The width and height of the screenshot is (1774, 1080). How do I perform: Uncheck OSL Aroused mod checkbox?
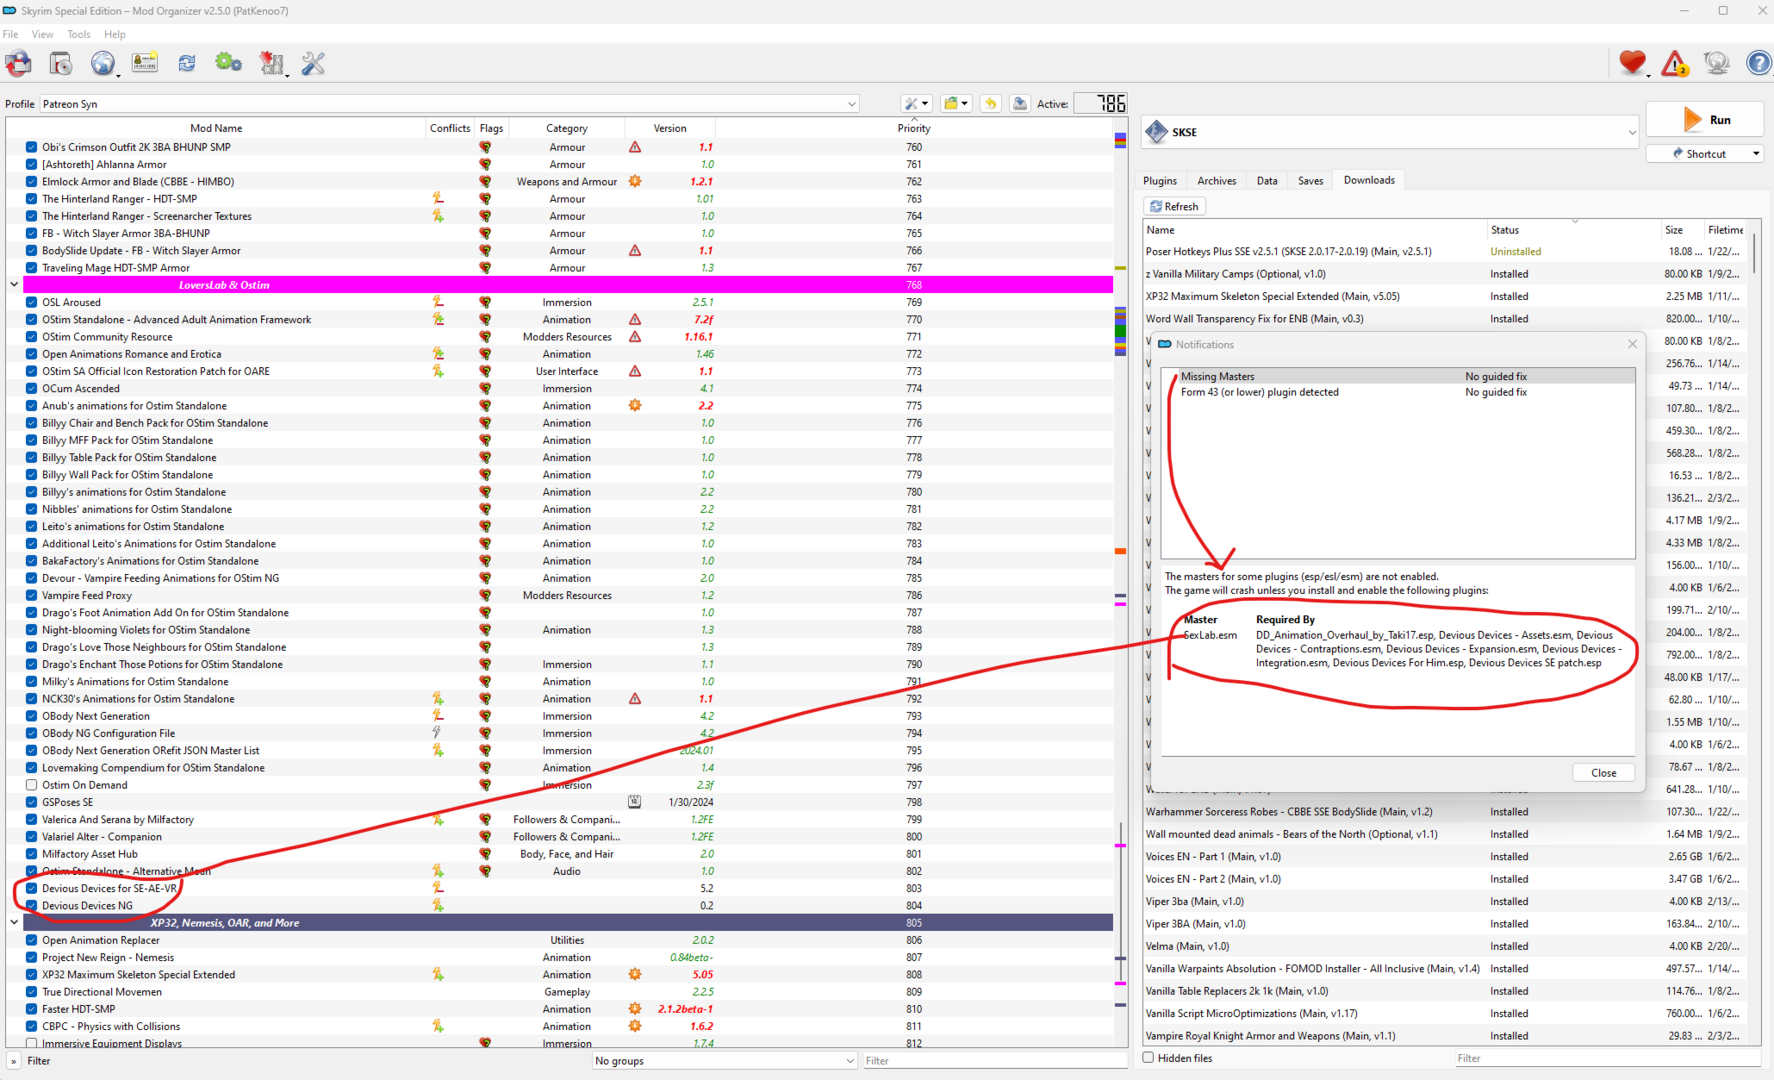[x=31, y=302]
